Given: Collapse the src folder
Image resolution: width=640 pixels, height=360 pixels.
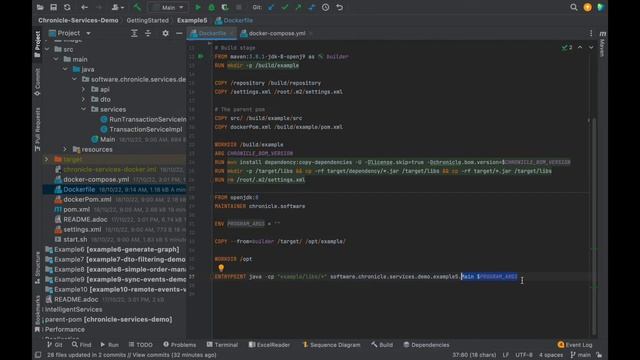Looking at the screenshot, I should (x=47, y=49).
